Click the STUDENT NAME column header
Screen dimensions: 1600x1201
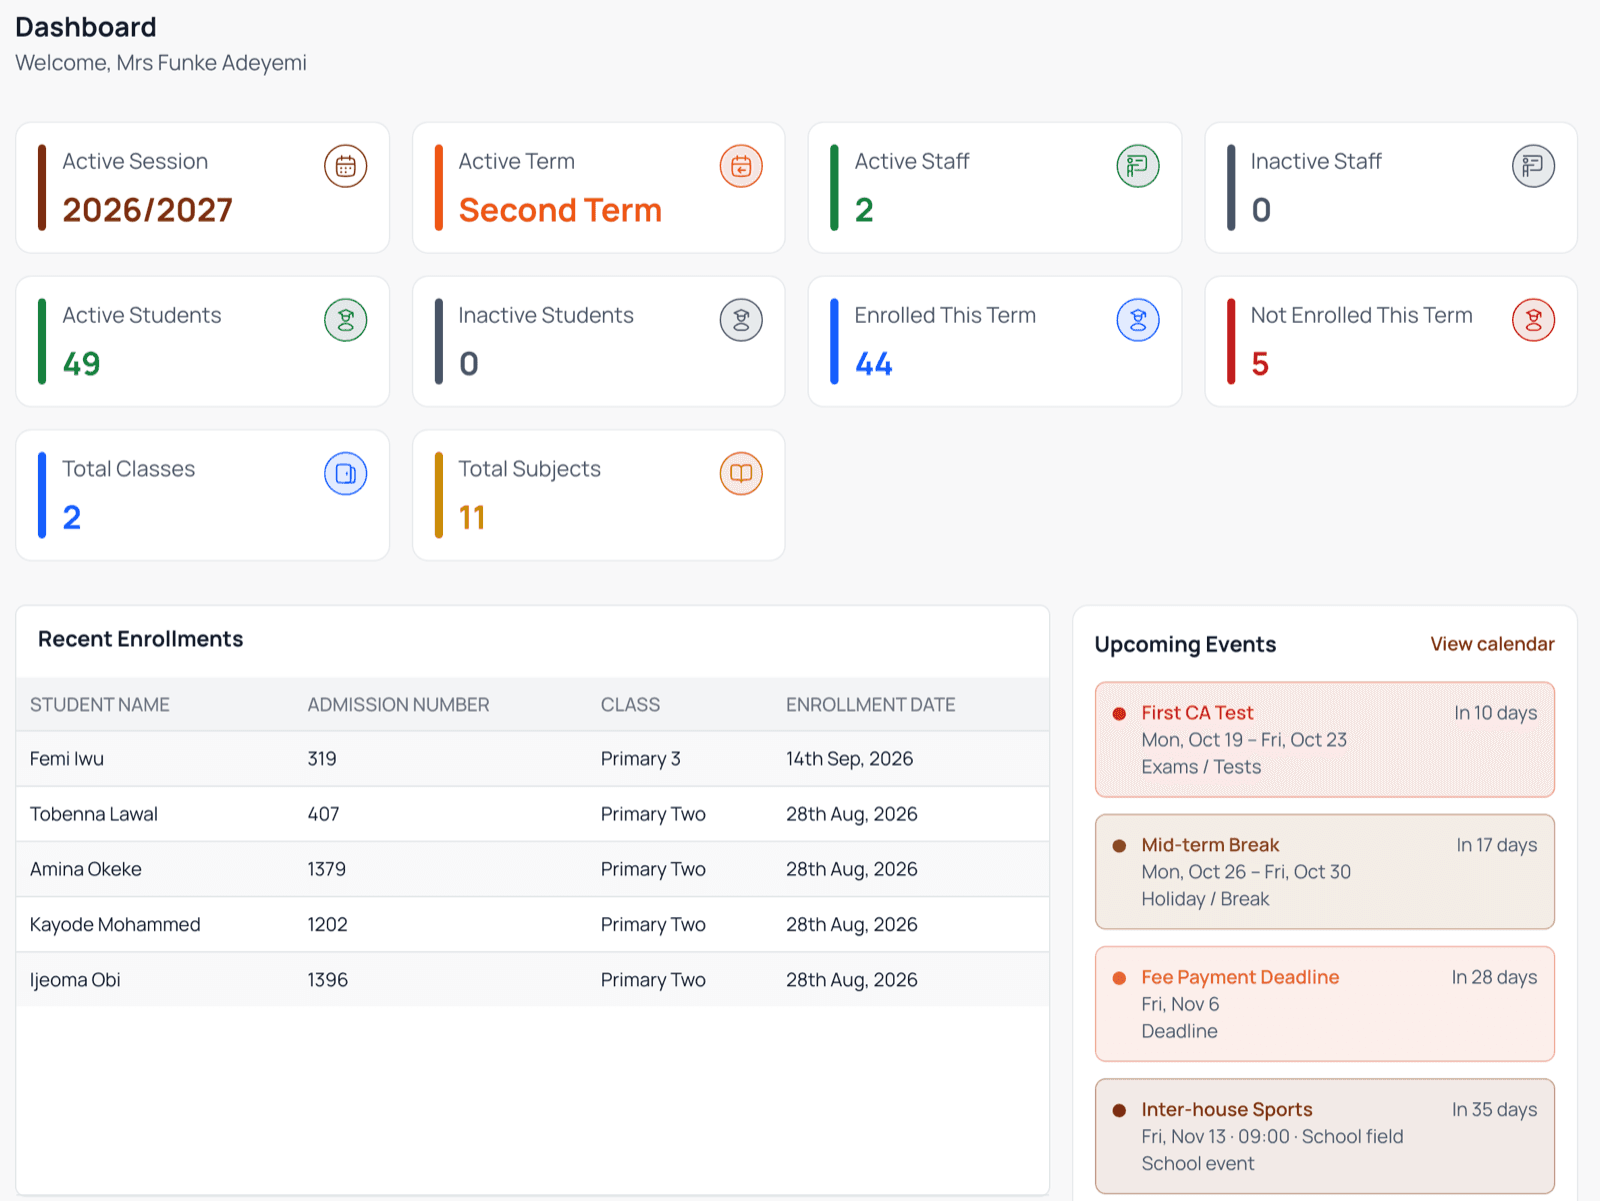100,705
